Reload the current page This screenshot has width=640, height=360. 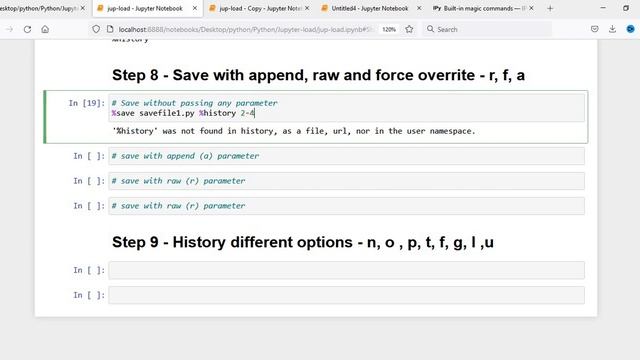click(27, 29)
